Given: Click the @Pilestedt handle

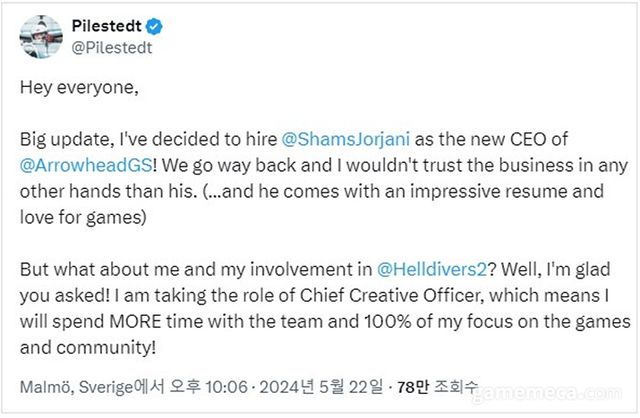Looking at the screenshot, I should (107, 46).
